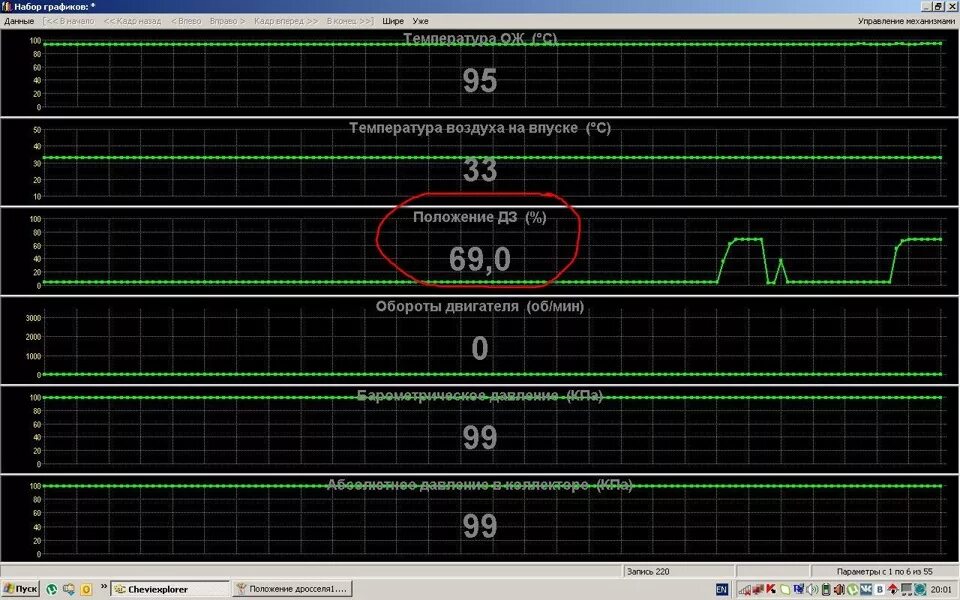Image resolution: width=960 pixels, height=600 pixels.
Task: Click the brown speaker tray icon
Action: tap(839, 590)
